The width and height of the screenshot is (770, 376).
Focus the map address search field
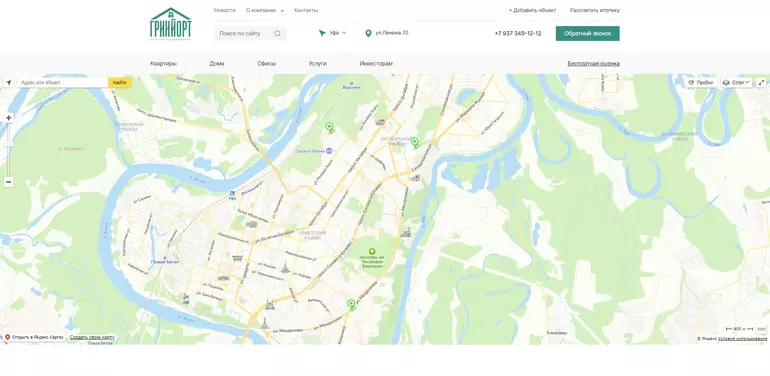tap(62, 82)
